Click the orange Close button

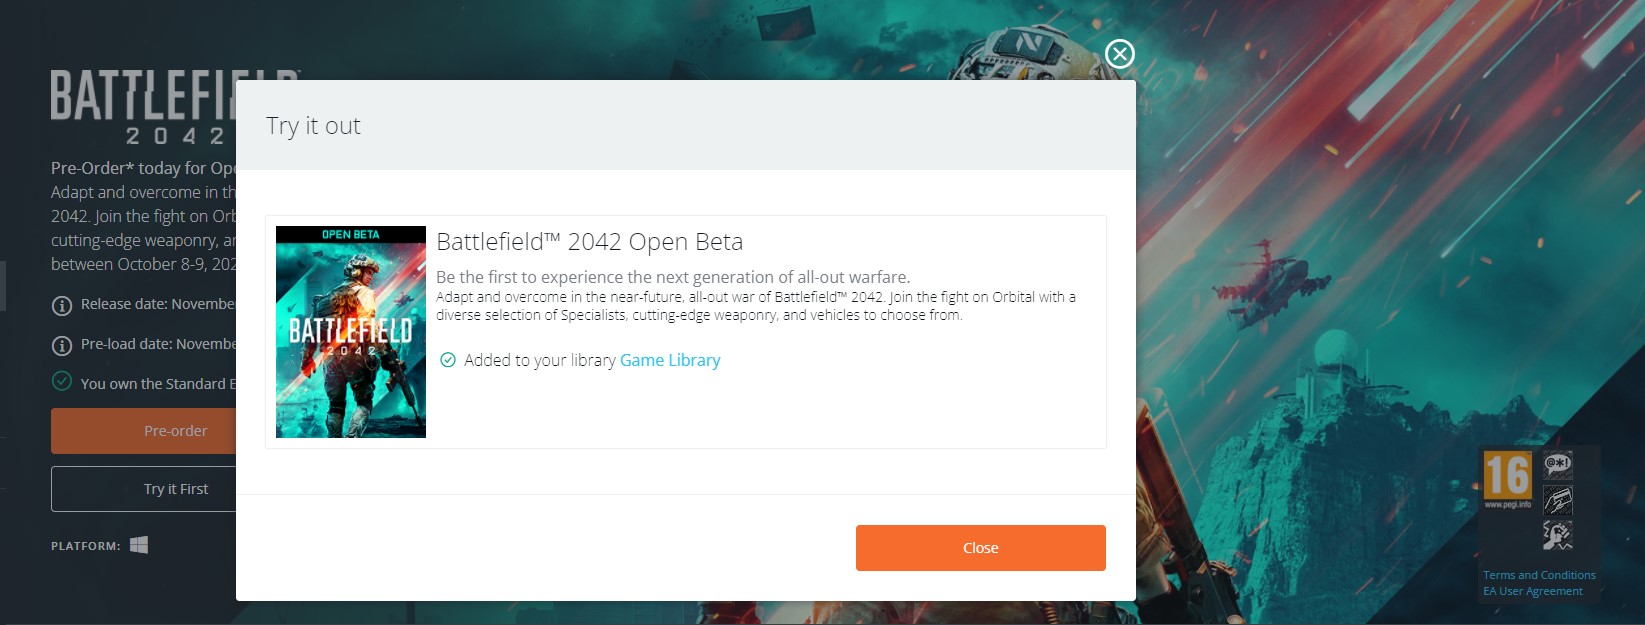980,548
